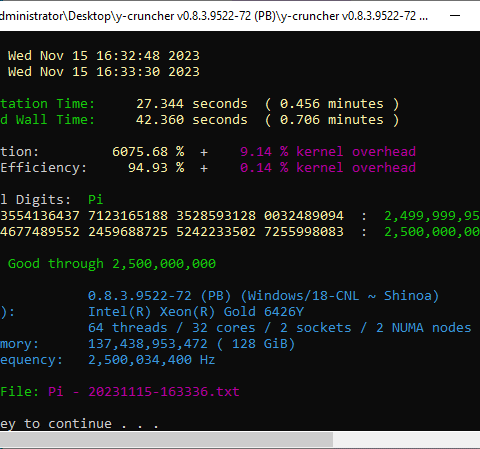Click the 27.344 seconds computation time

192,104
